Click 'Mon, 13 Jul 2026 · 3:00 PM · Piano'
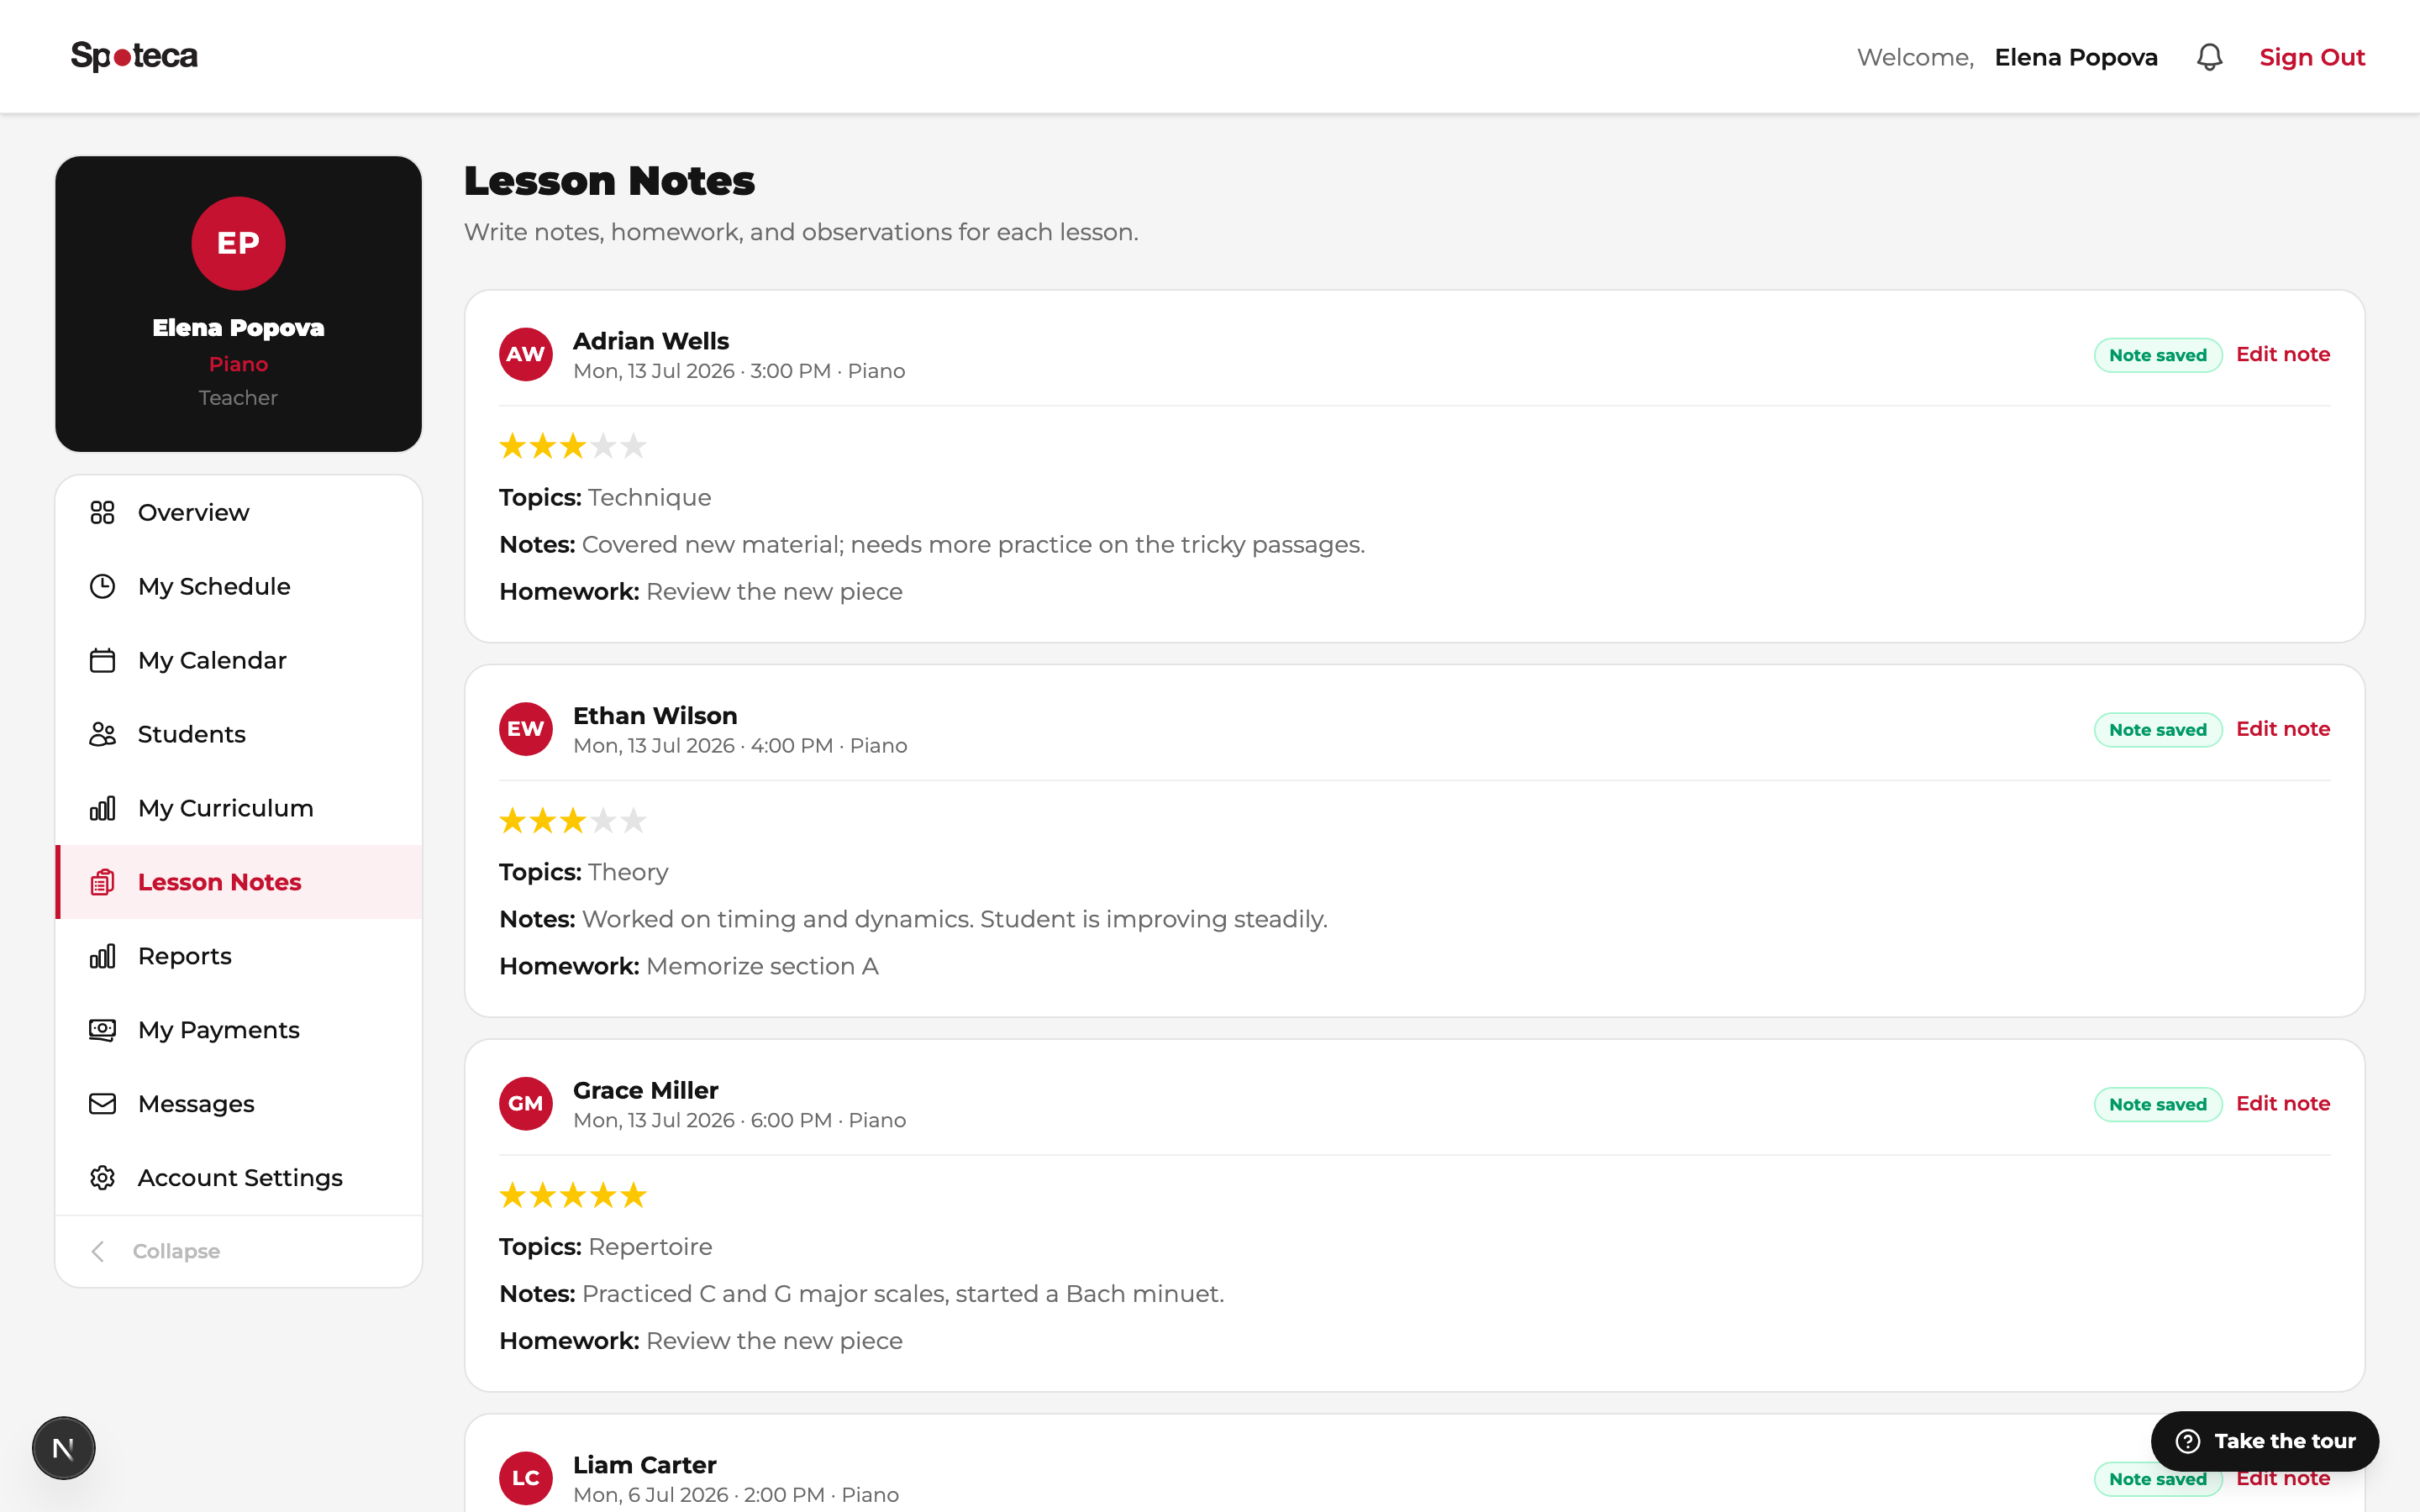Image resolution: width=2420 pixels, height=1512 pixels. coord(739,371)
